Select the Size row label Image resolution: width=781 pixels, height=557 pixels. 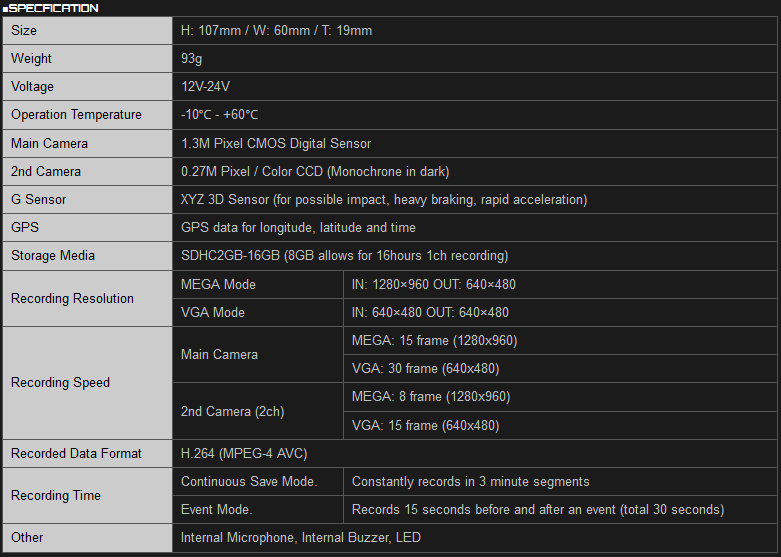point(24,31)
